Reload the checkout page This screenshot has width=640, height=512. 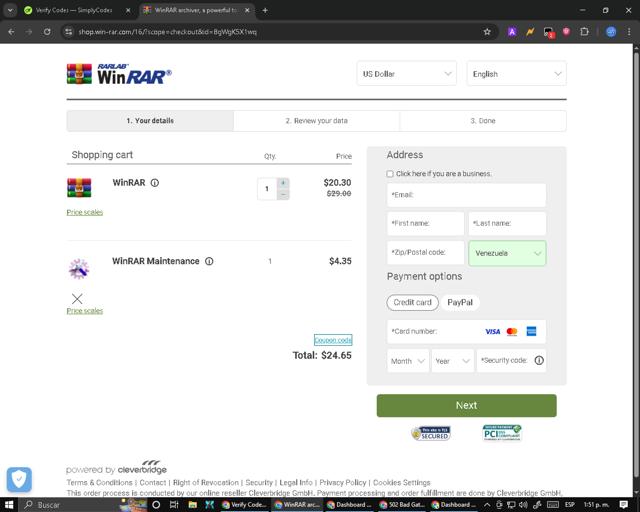coord(47,32)
